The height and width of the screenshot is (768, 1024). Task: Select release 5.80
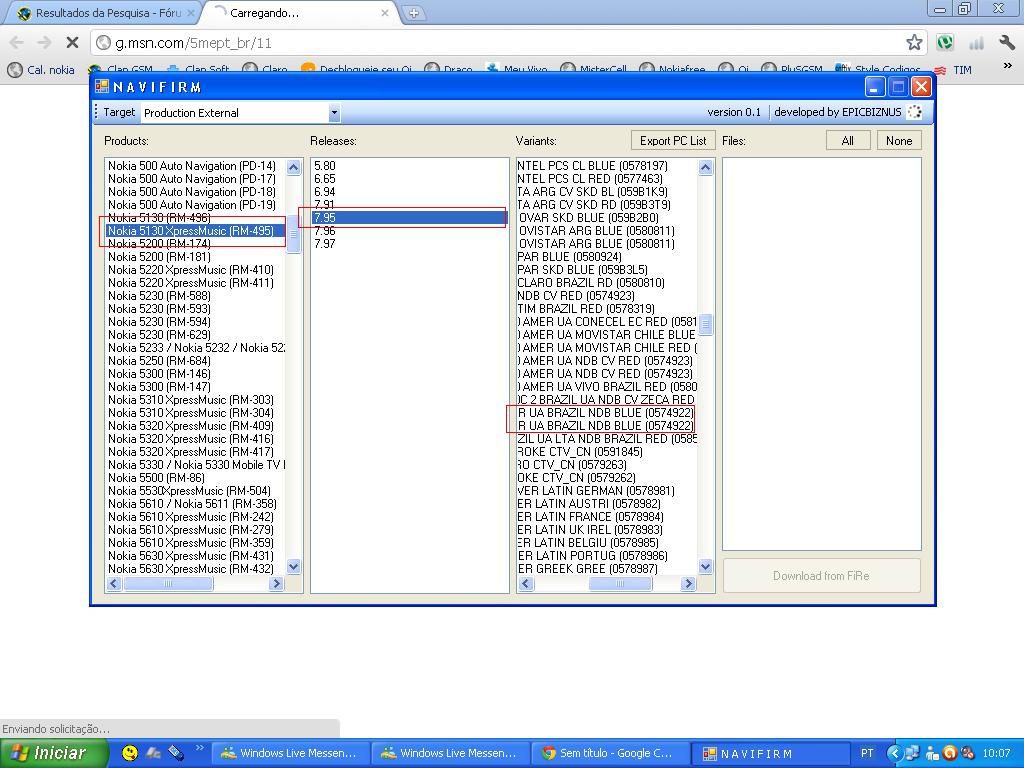click(409, 166)
